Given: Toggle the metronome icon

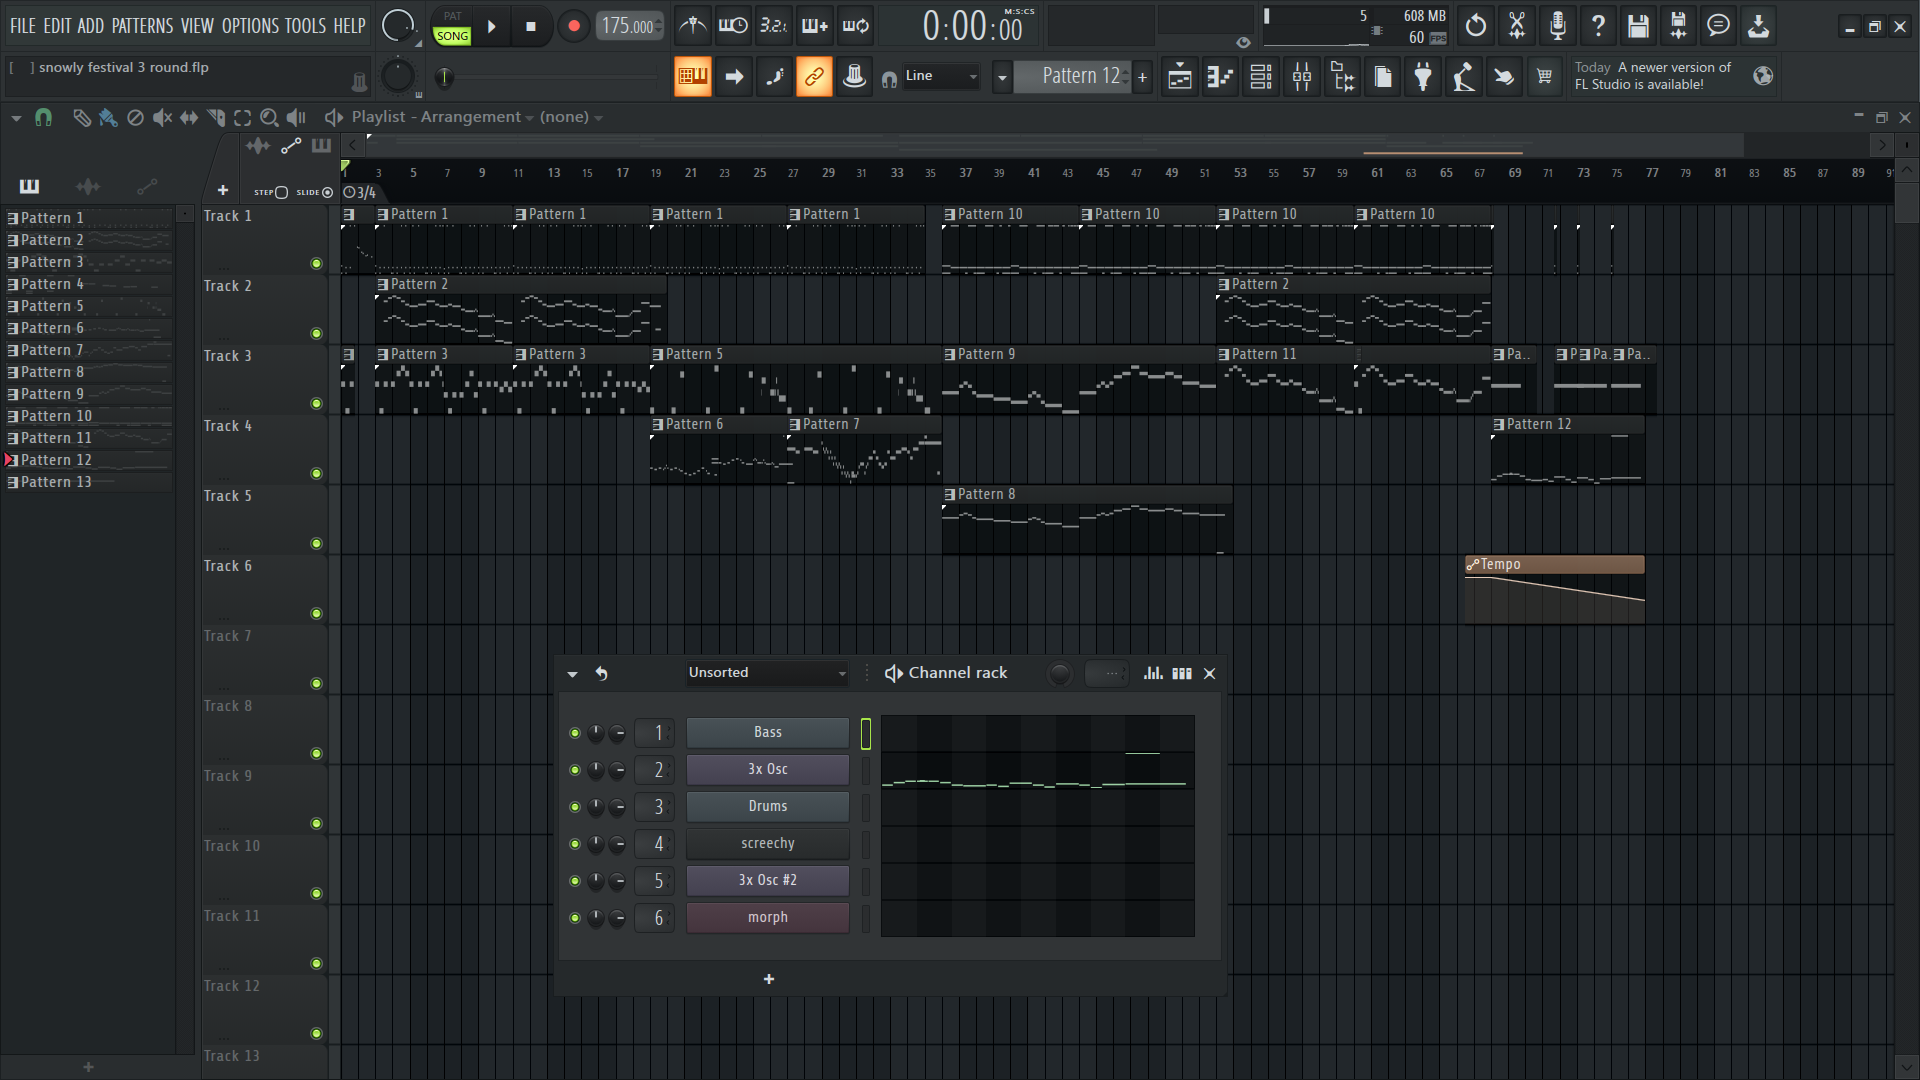Looking at the screenshot, I should coord(692,26).
